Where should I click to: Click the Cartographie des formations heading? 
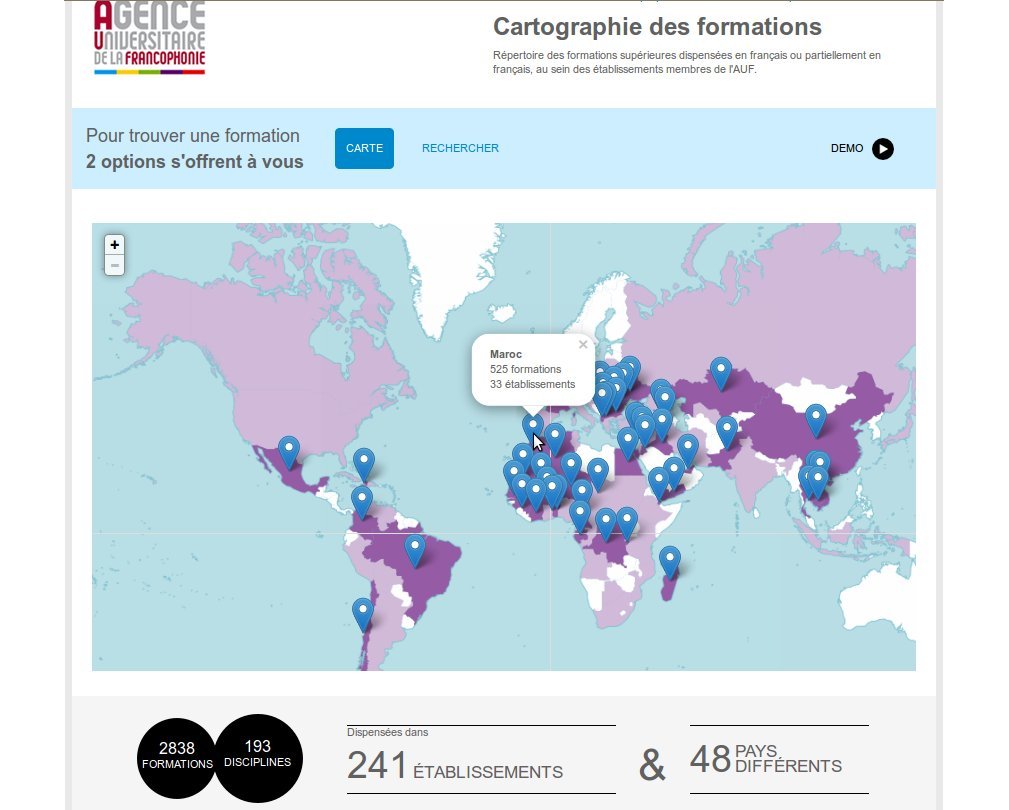click(657, 27)
